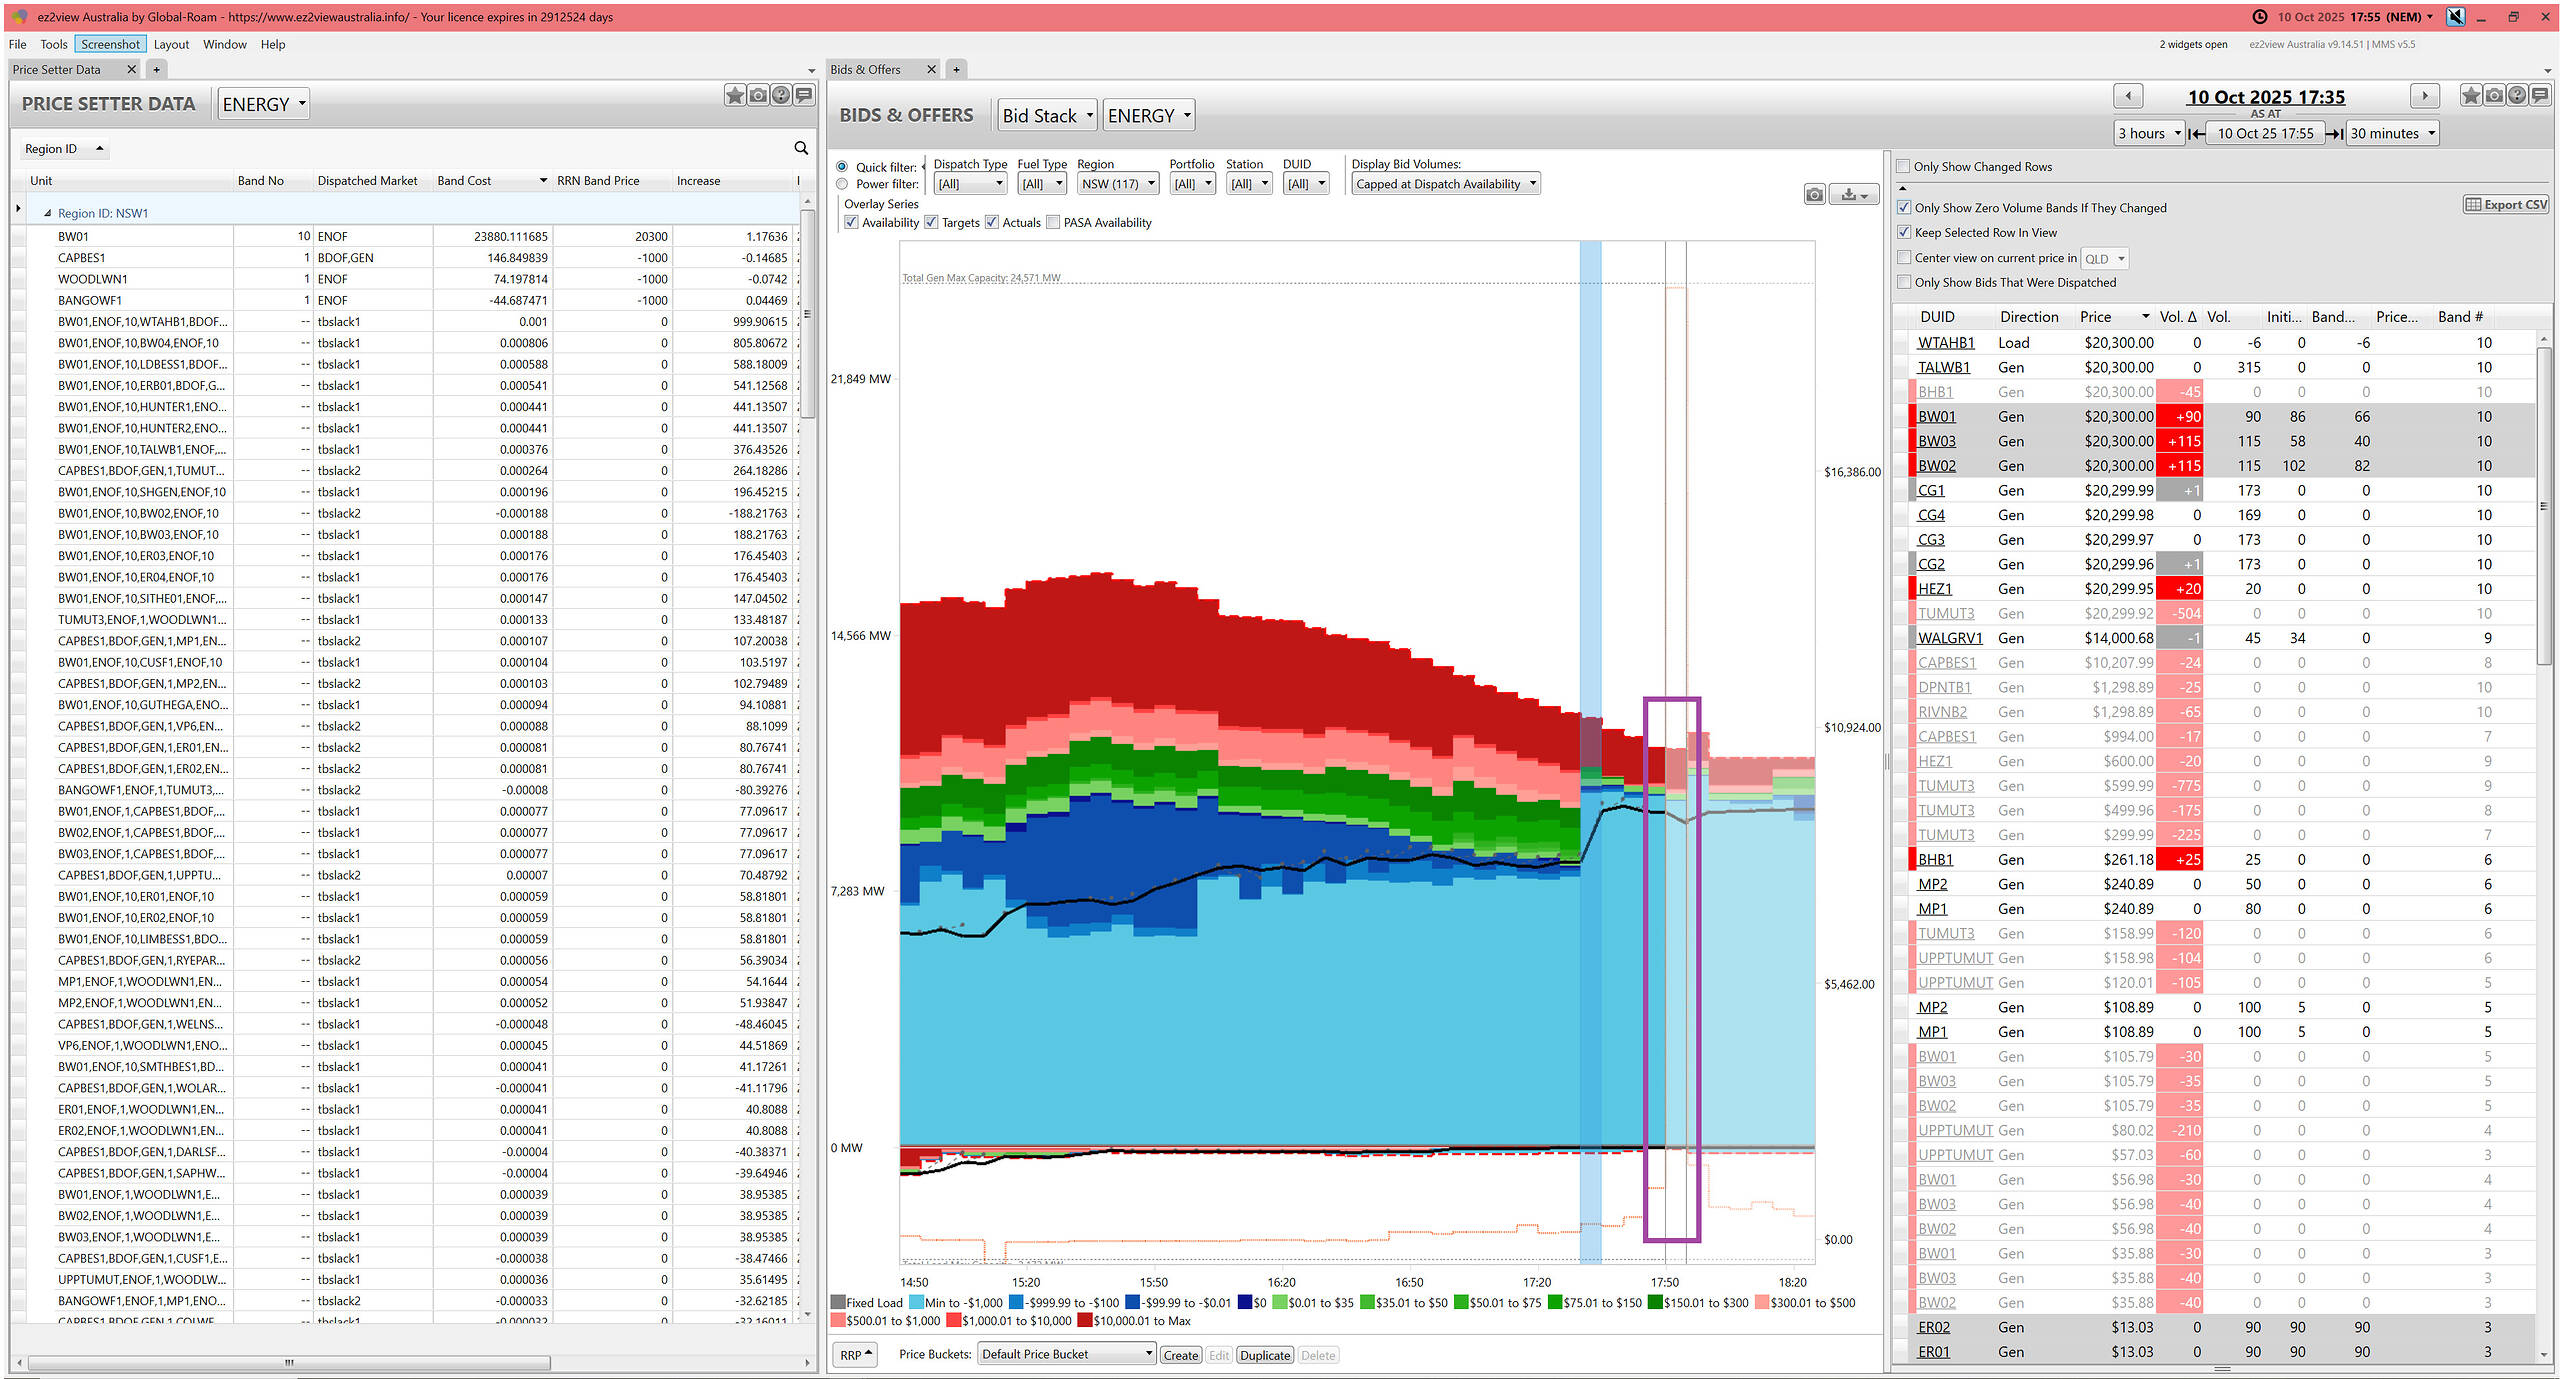
Task: Click the muted speaker icon in title bar
Action: (2455, 17)
